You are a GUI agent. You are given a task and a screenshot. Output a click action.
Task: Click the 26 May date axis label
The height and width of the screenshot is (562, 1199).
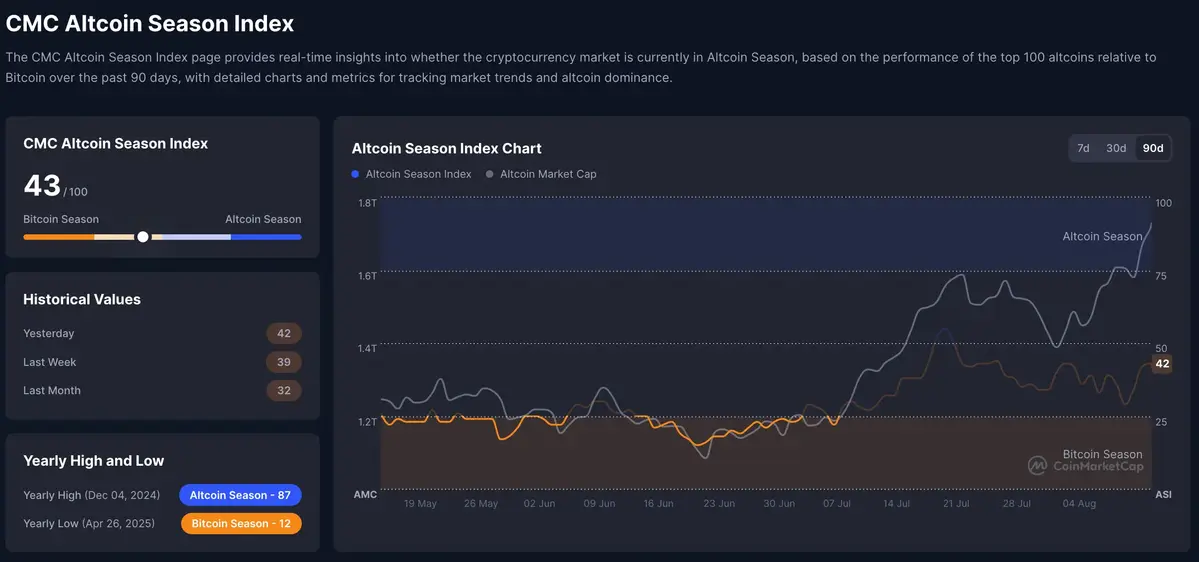tap(480, 504)
